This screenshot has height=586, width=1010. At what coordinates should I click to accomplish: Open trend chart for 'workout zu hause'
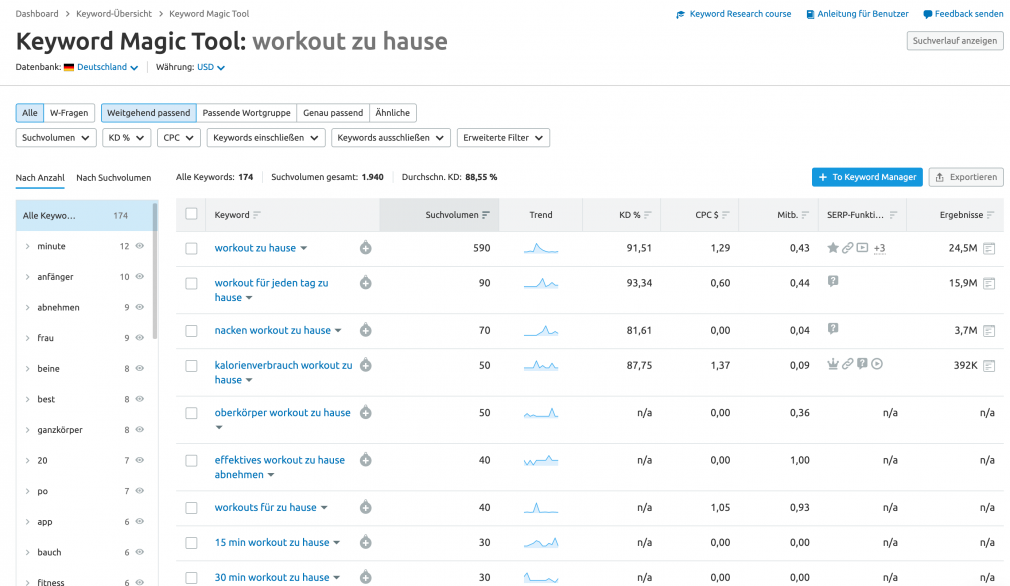pos(541,248)
